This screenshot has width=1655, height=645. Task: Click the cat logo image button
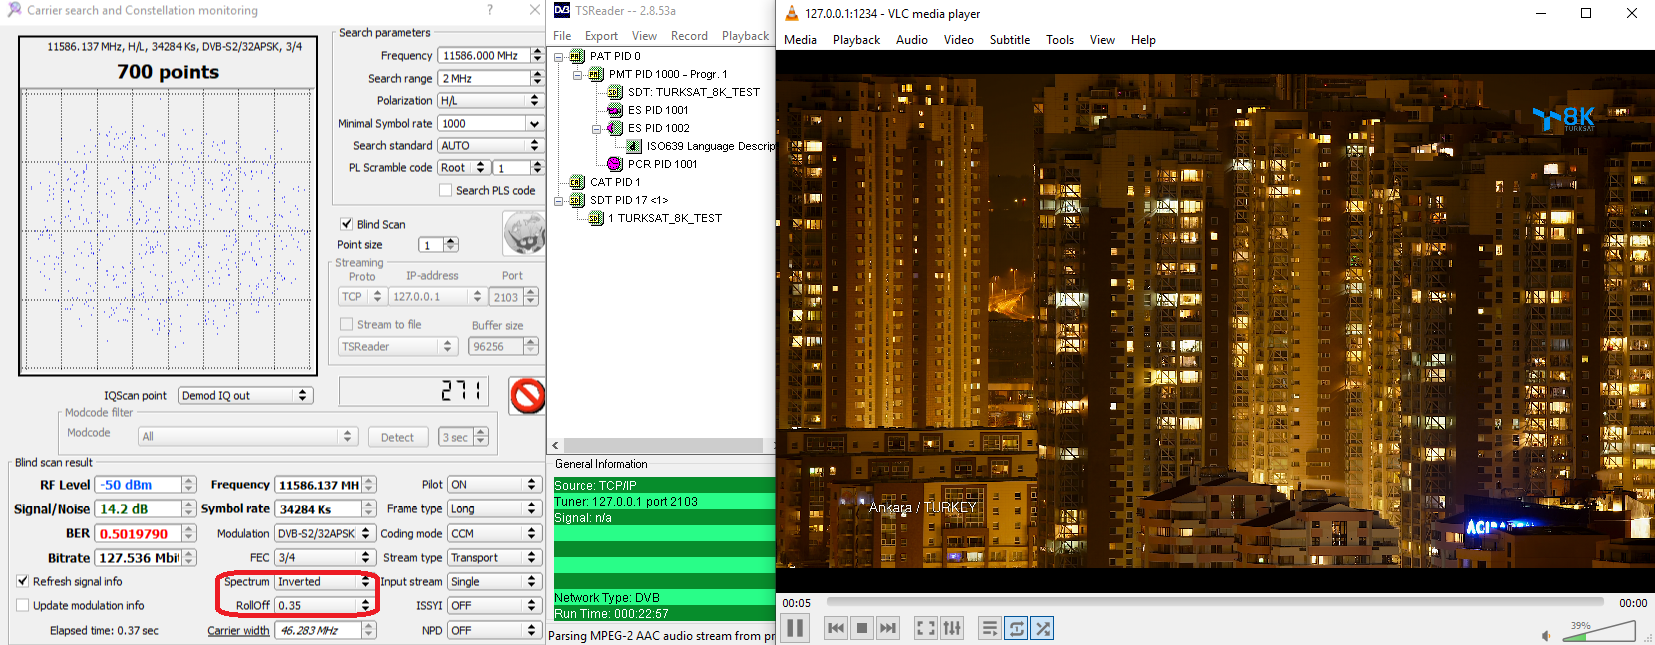point(524,234)
